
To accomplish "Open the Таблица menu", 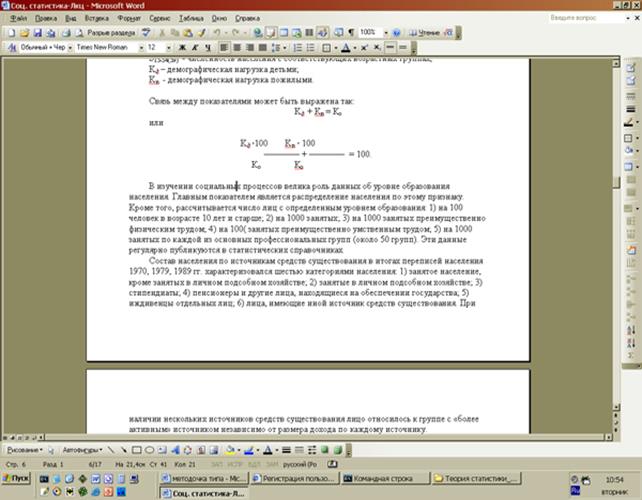I will coord(193,18).
